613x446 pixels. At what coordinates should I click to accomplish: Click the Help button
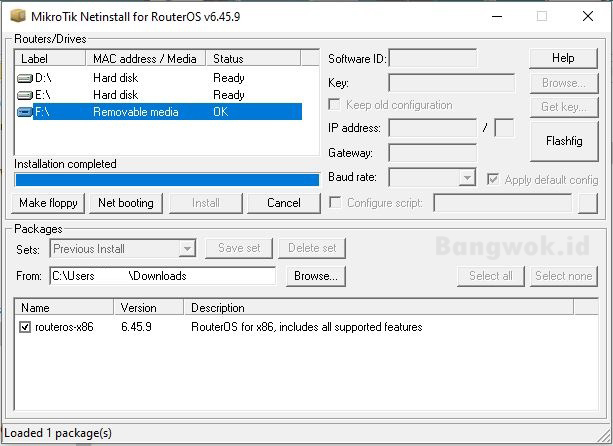coord(563,58)
